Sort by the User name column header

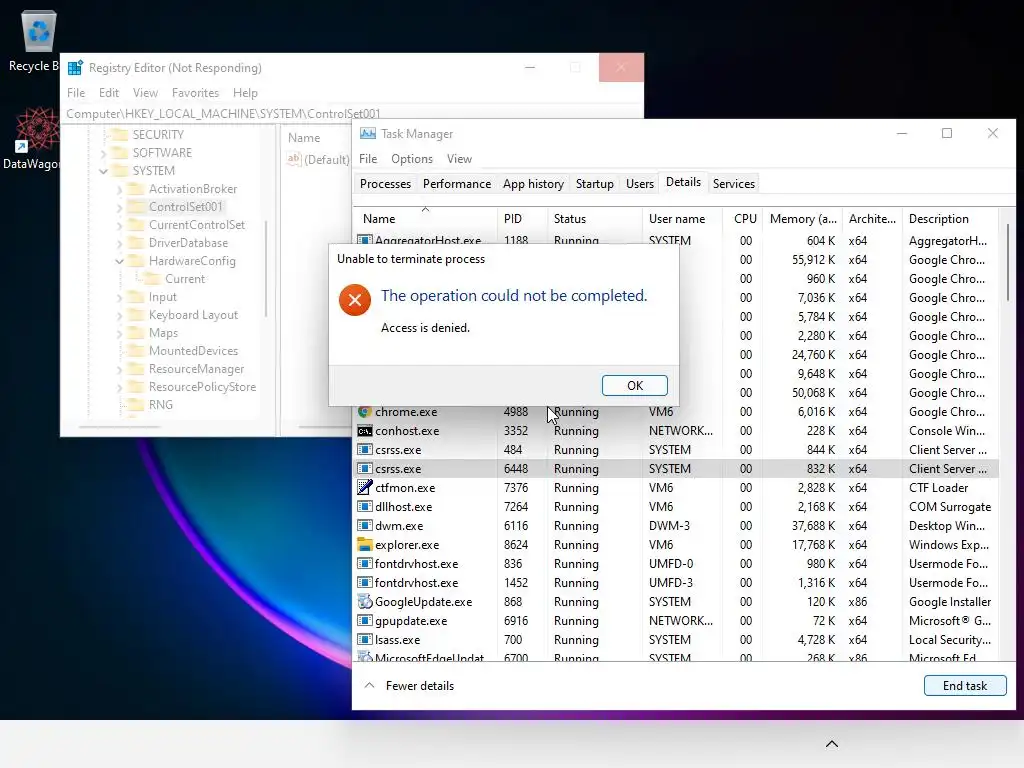click(x=682, y=219)
